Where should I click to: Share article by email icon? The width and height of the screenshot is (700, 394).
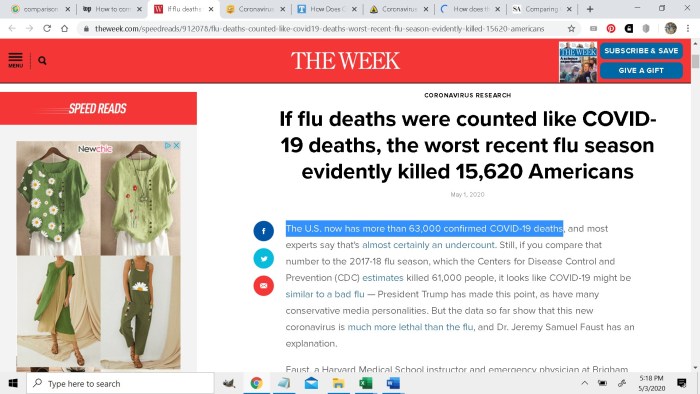click(263, 286)
